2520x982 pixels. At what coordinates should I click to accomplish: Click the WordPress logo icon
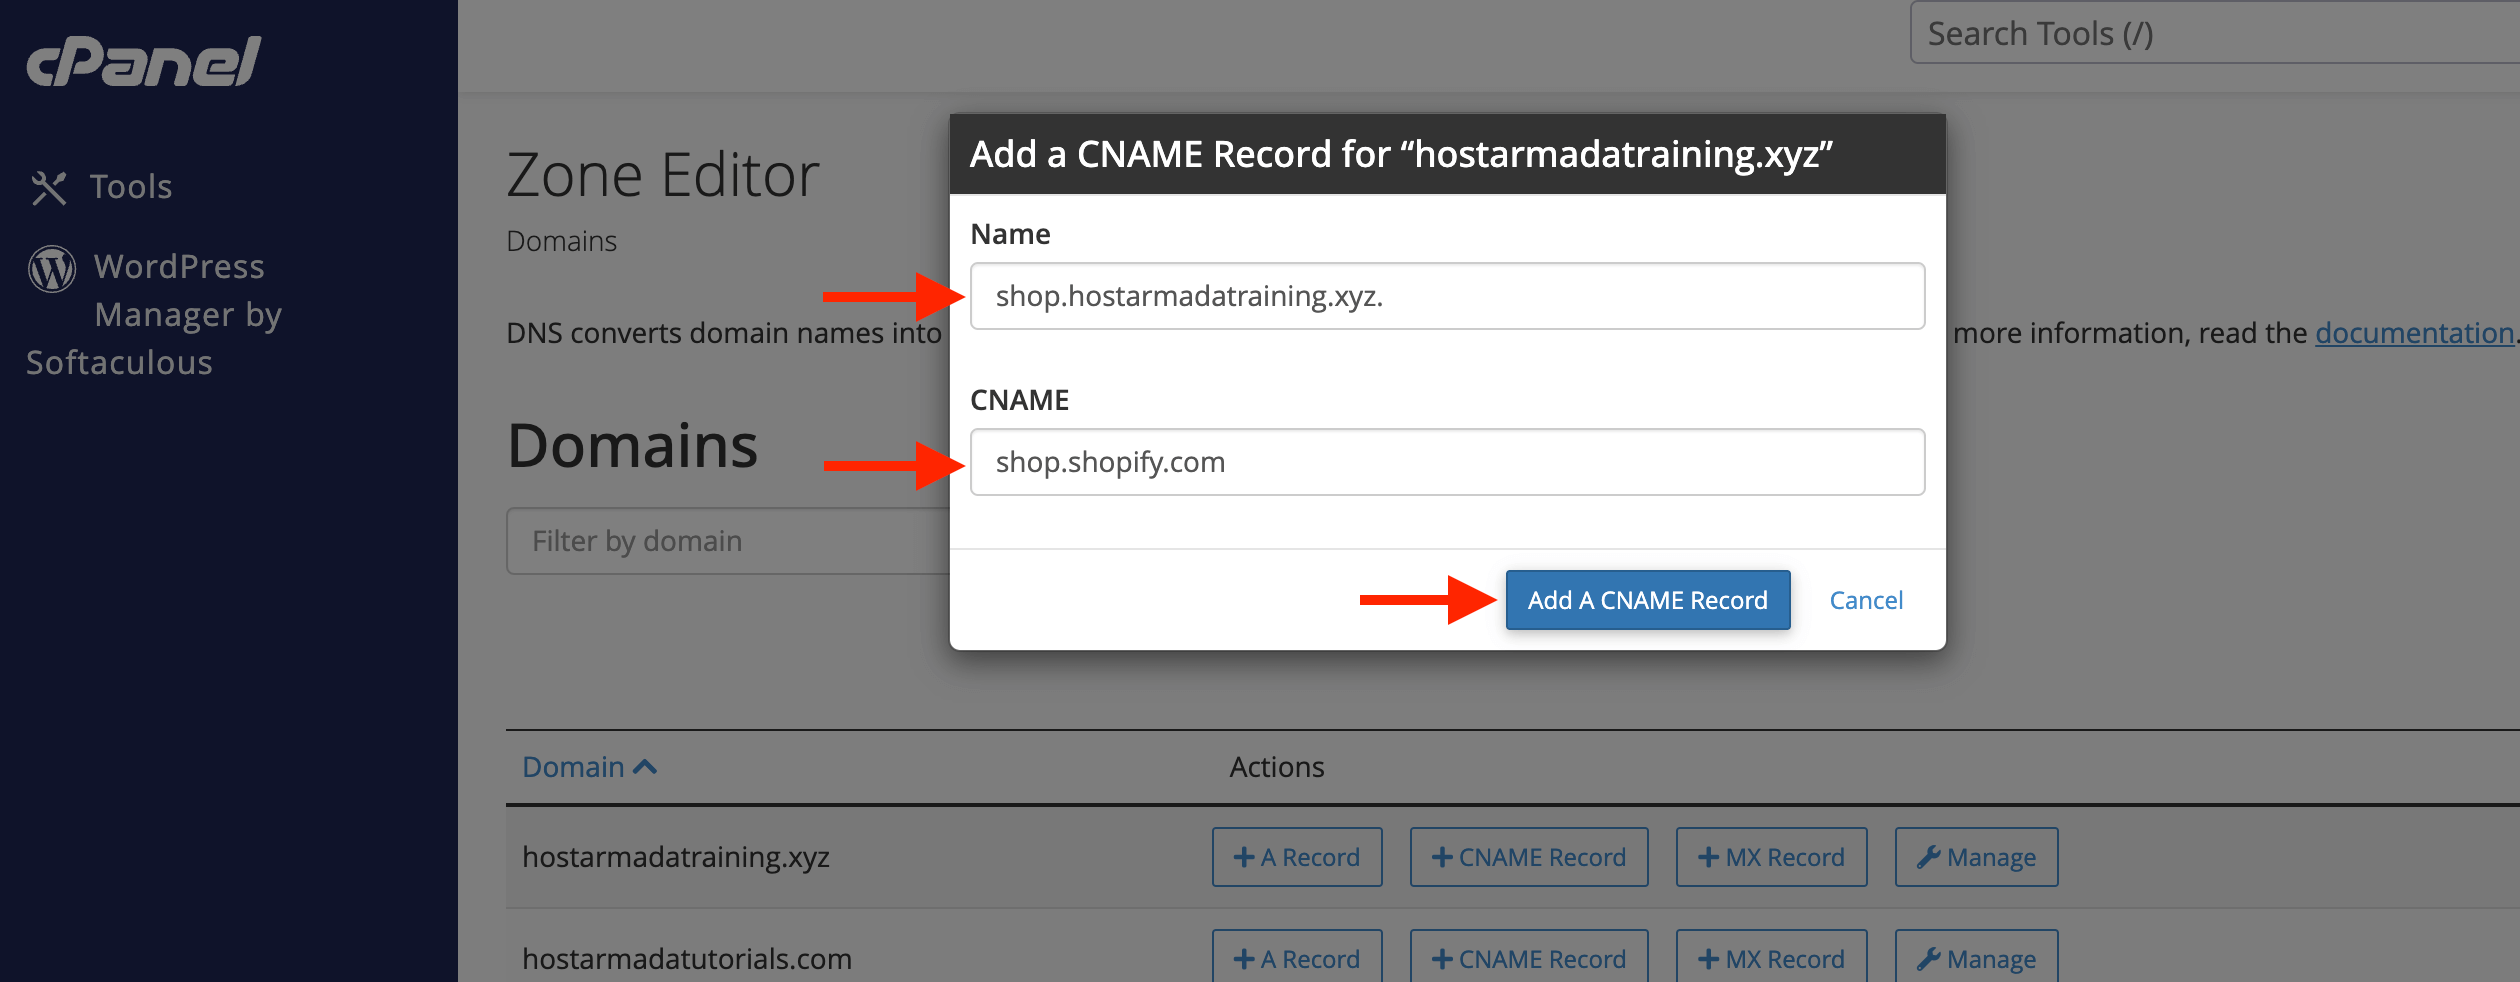point(52,268)
